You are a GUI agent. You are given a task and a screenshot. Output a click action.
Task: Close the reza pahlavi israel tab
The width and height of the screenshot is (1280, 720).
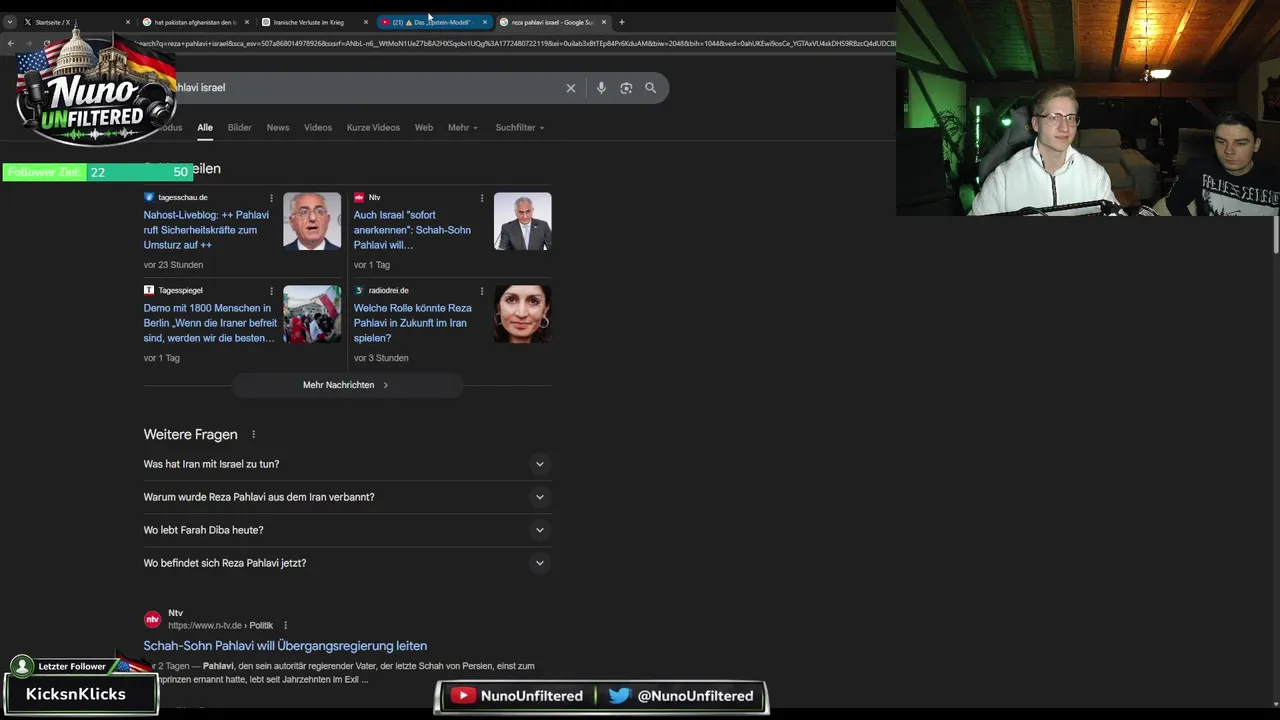pyautogui.click(x=604, y=22)
